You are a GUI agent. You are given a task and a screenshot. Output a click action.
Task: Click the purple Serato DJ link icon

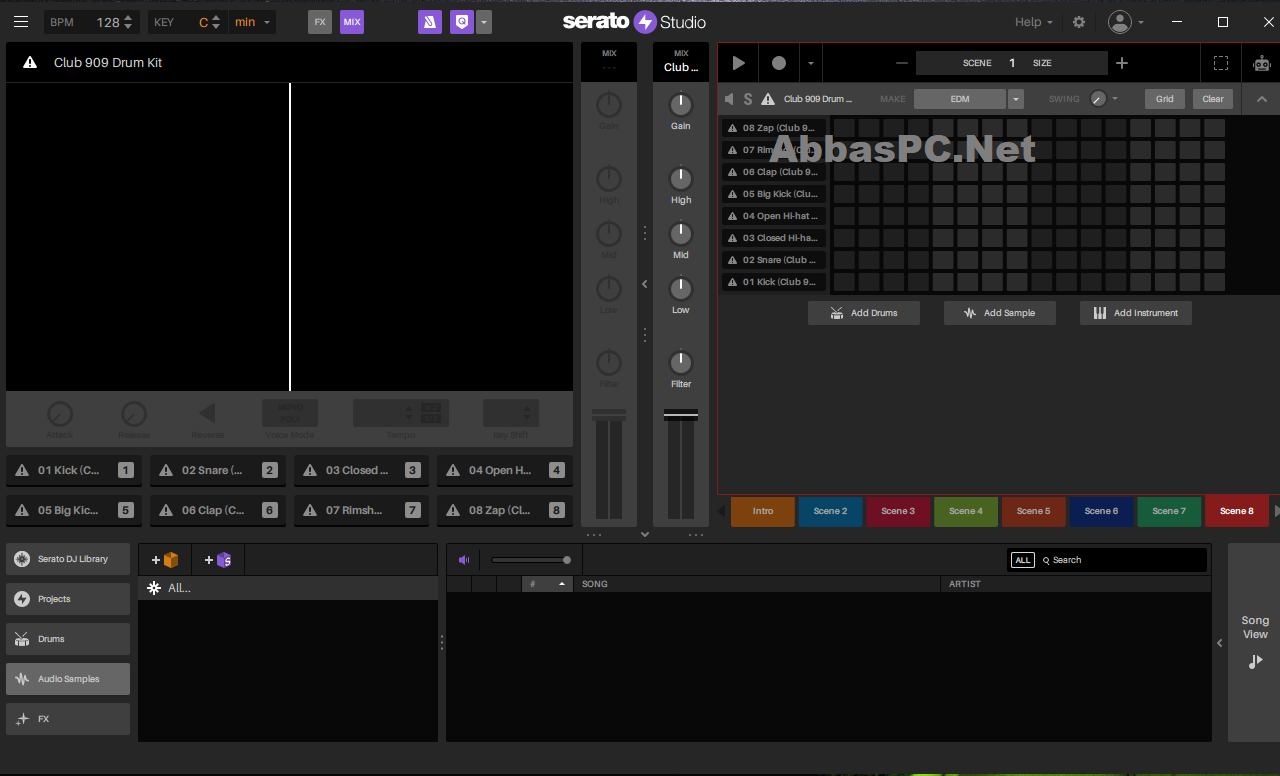pyautogui.click(x=461, y=22)
